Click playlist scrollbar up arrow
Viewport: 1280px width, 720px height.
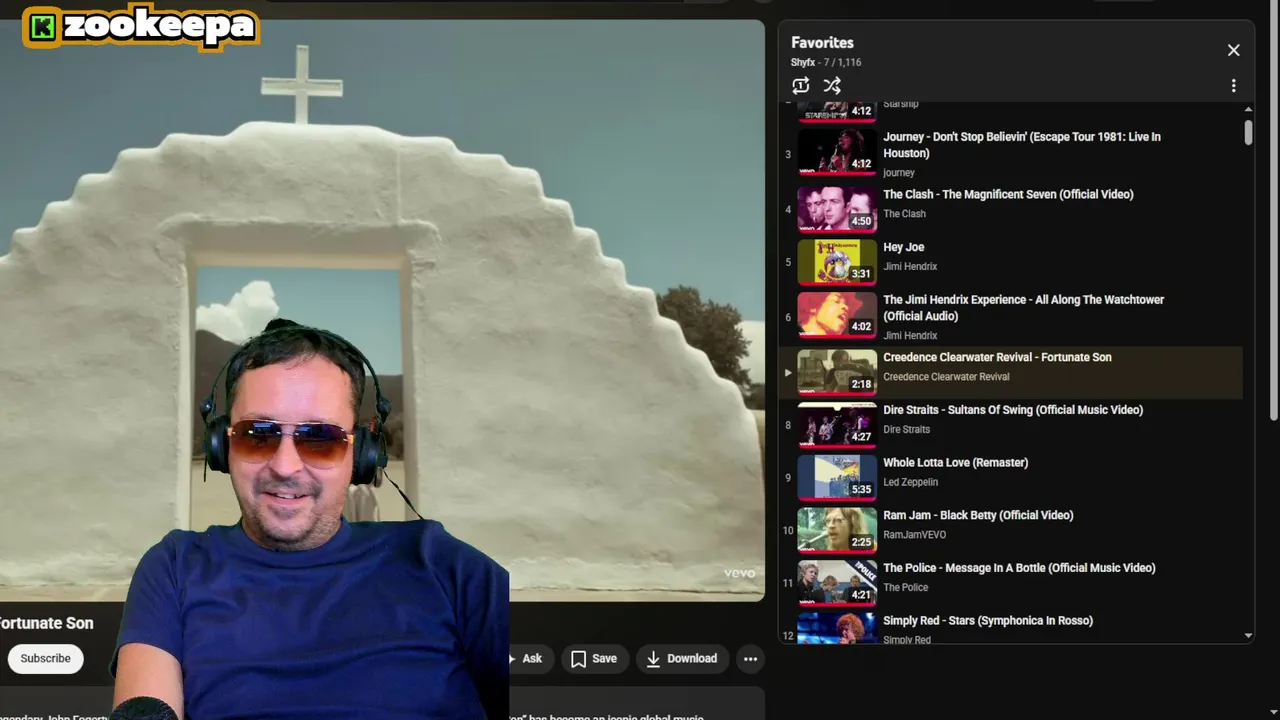click(1248, 108)
